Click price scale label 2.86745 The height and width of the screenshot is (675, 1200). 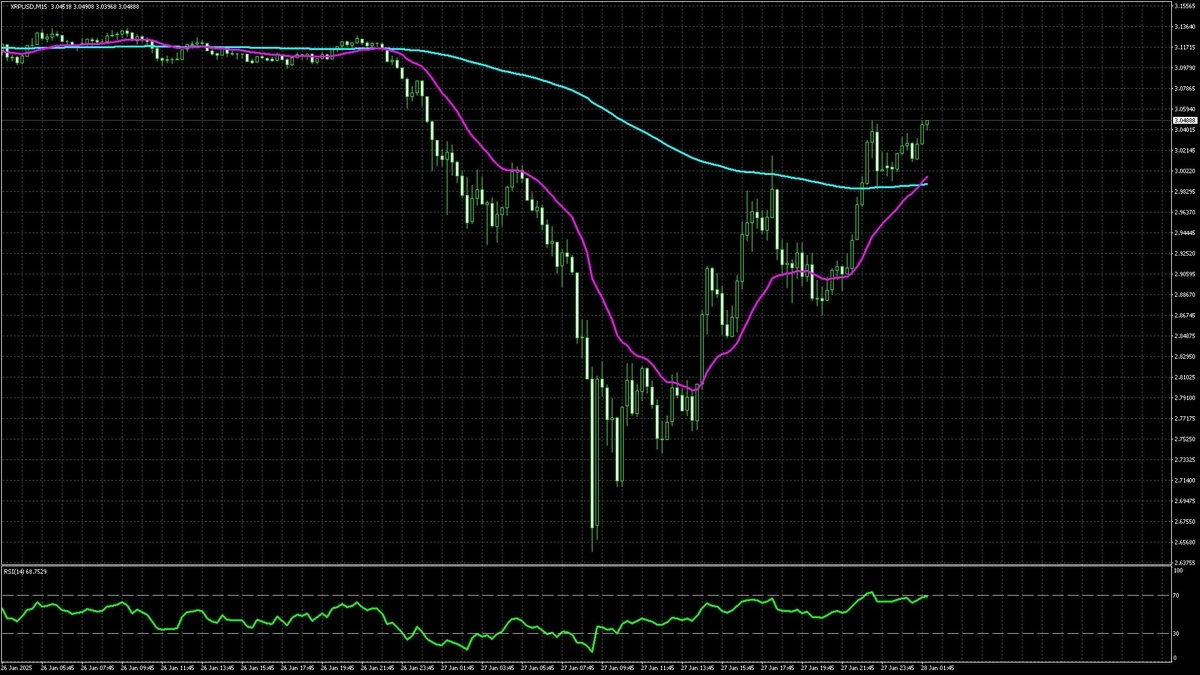tap(1184, 315)
